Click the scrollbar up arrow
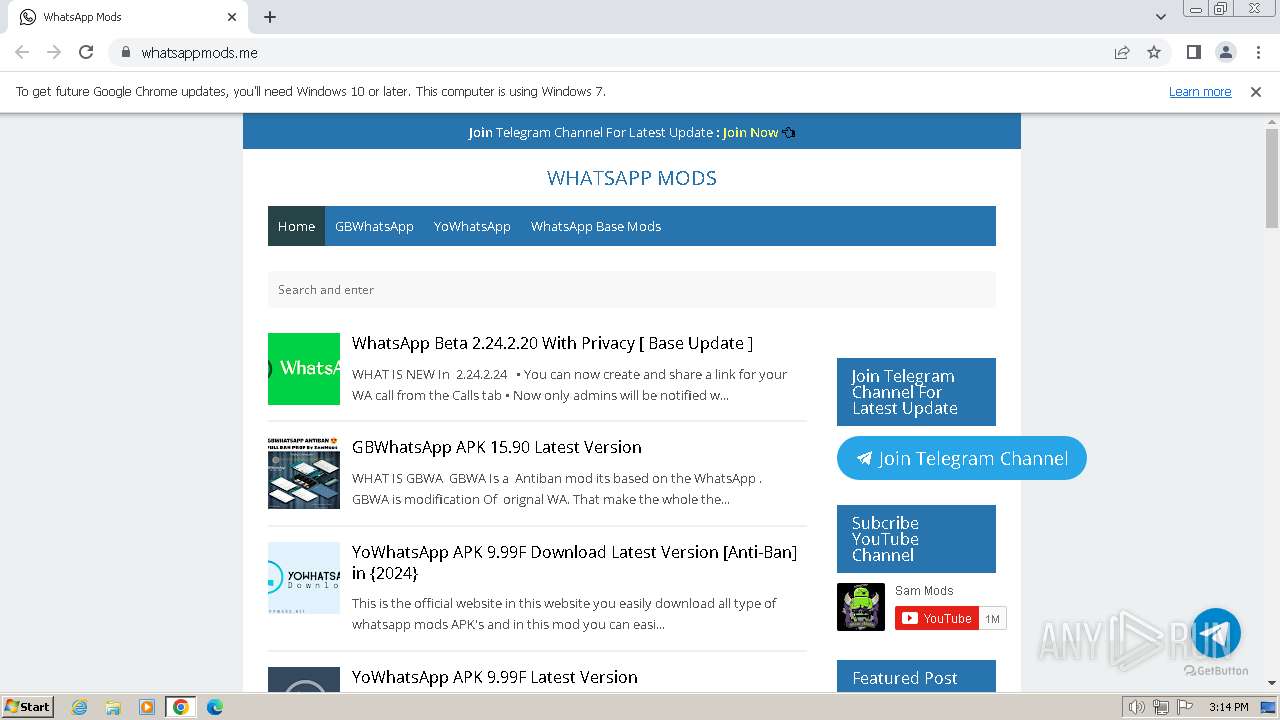The height and width of the screenshot is (720, 1280). coord(1272,121)
